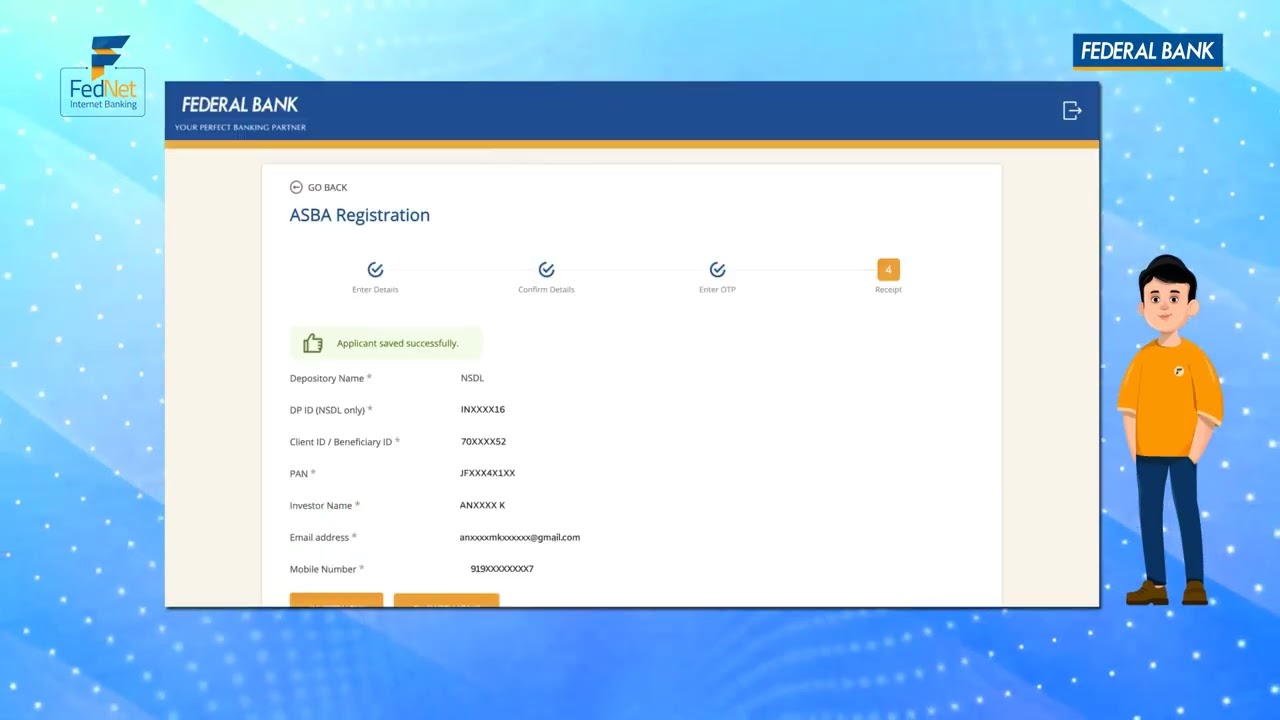
Task: Click Investor Name value ANXXXX K
Action: (x=482, y=505)
